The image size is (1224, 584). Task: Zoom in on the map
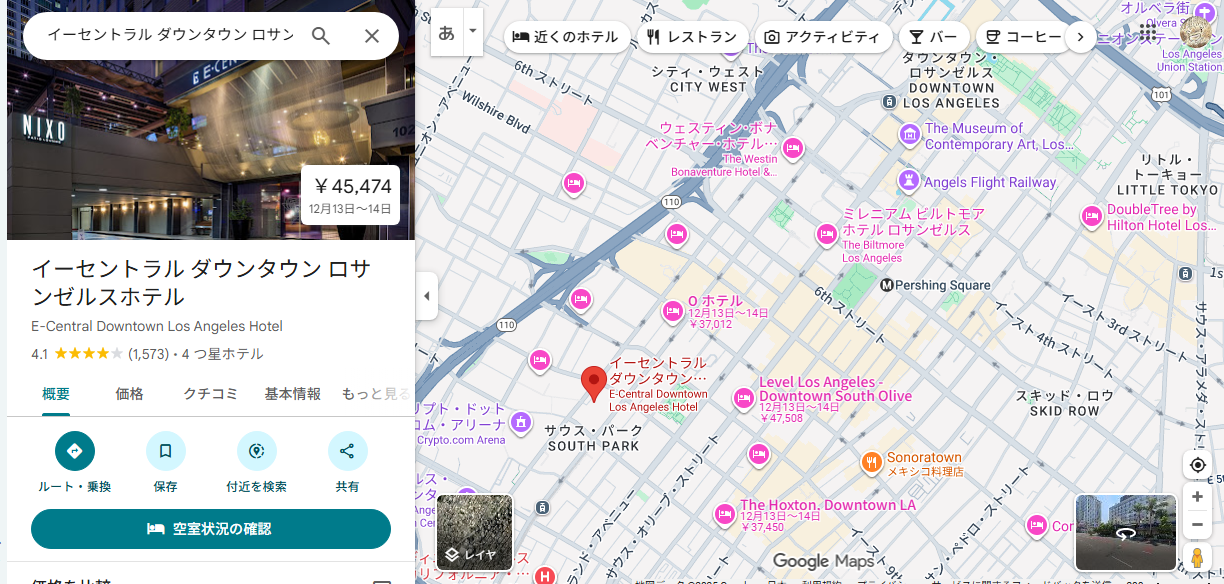coord(1196,497)
